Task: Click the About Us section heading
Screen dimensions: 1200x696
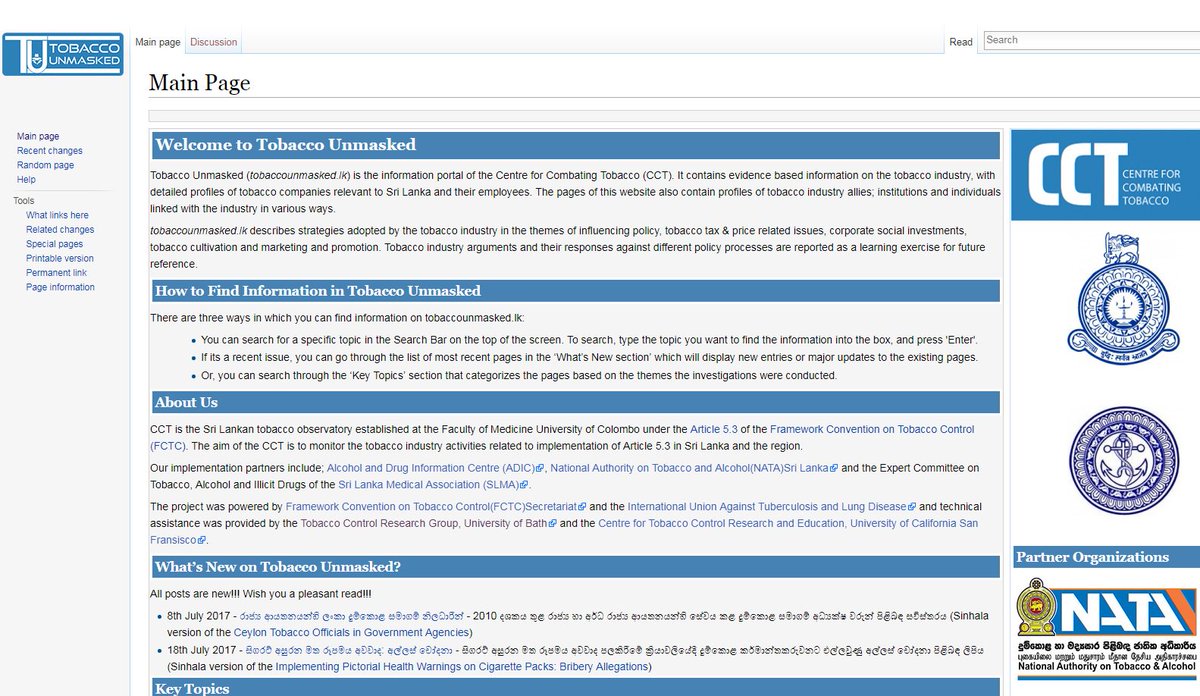Action: 186,402
